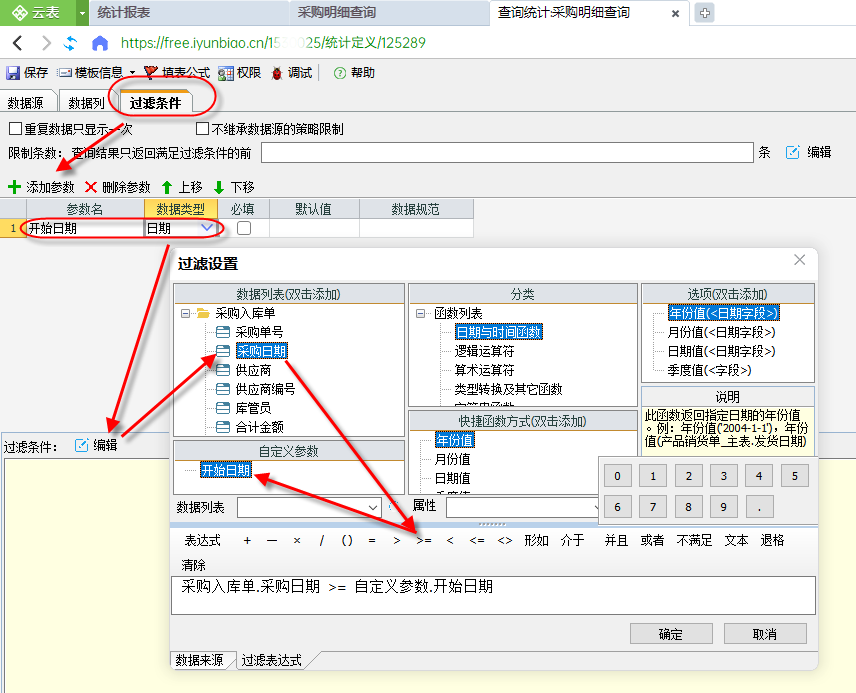Click the 并且 operator button

click(616, 541)
